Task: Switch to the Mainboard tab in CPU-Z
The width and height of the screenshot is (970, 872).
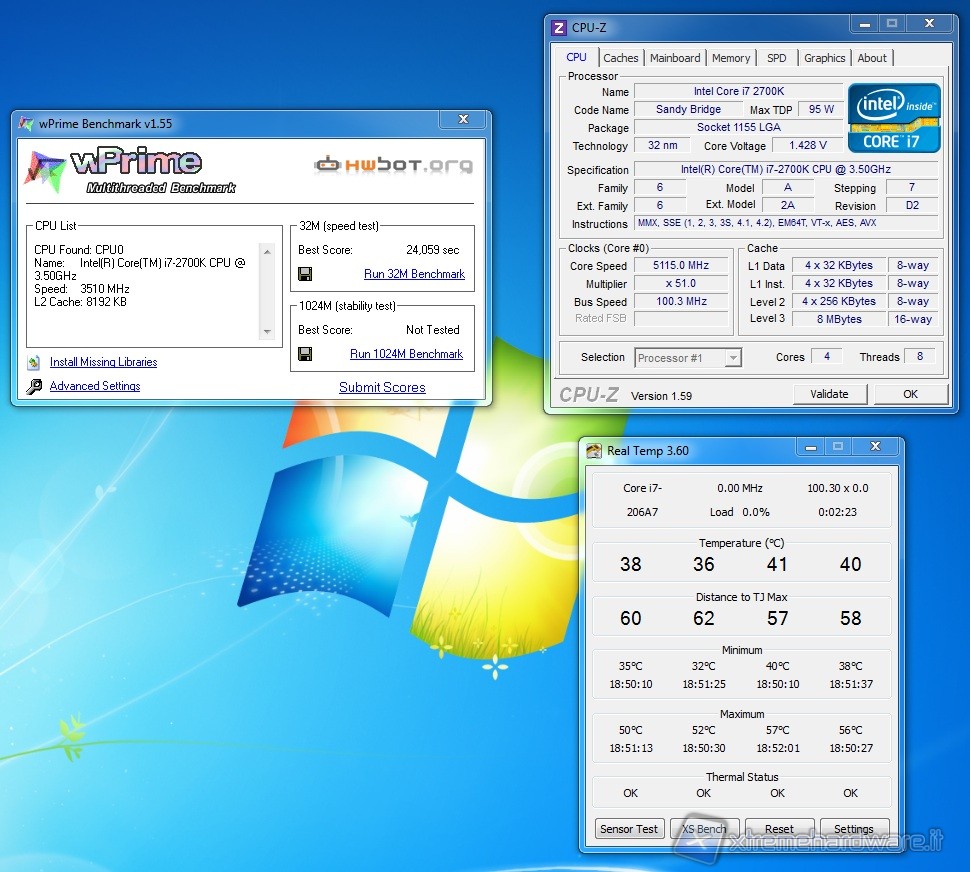Action: click(675, 58)
